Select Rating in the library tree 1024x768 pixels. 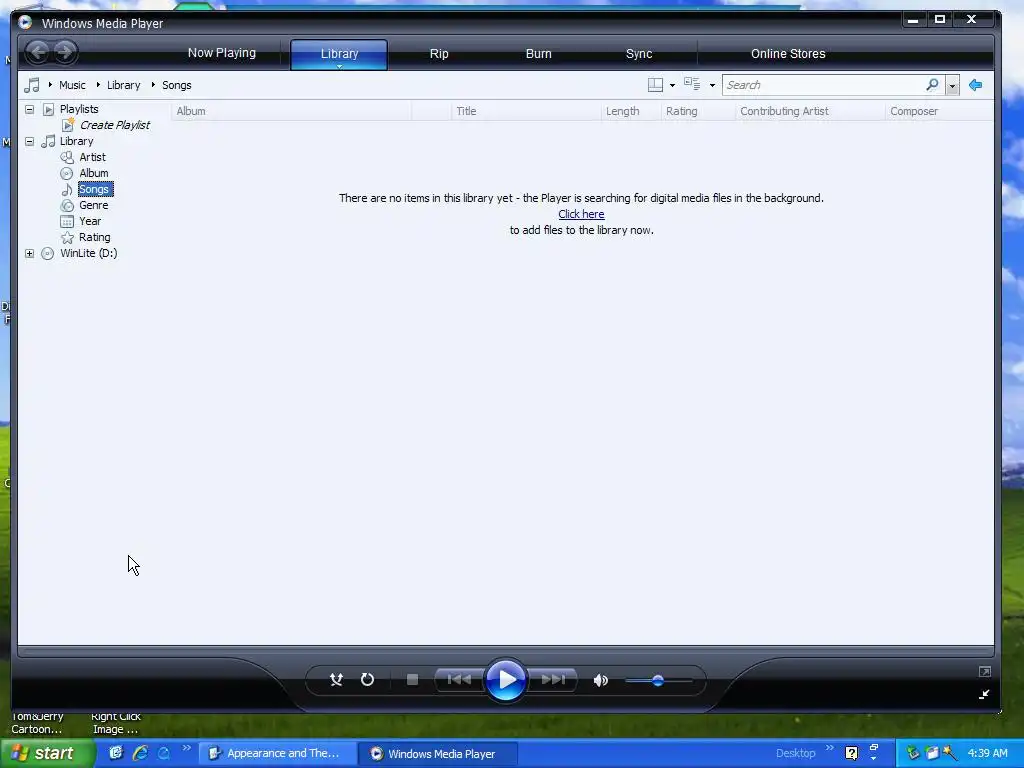[x=95, y=237]
